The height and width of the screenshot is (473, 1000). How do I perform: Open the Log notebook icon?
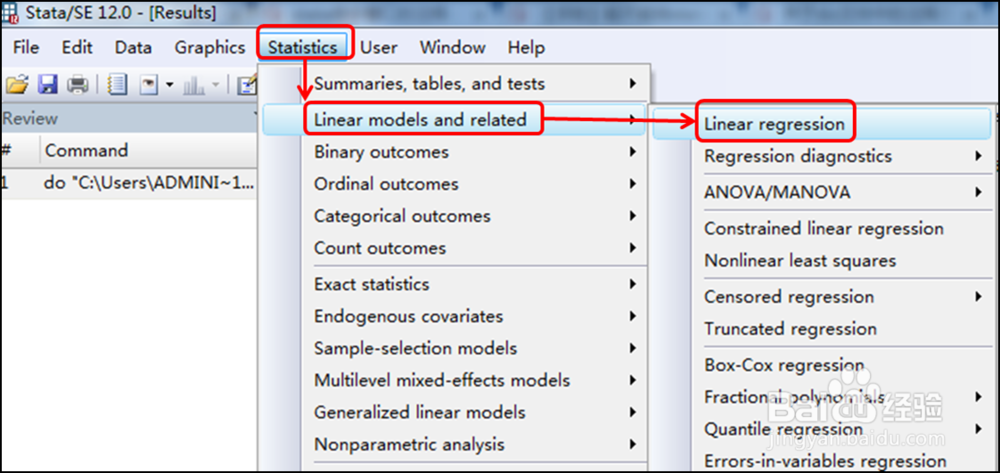117,84
